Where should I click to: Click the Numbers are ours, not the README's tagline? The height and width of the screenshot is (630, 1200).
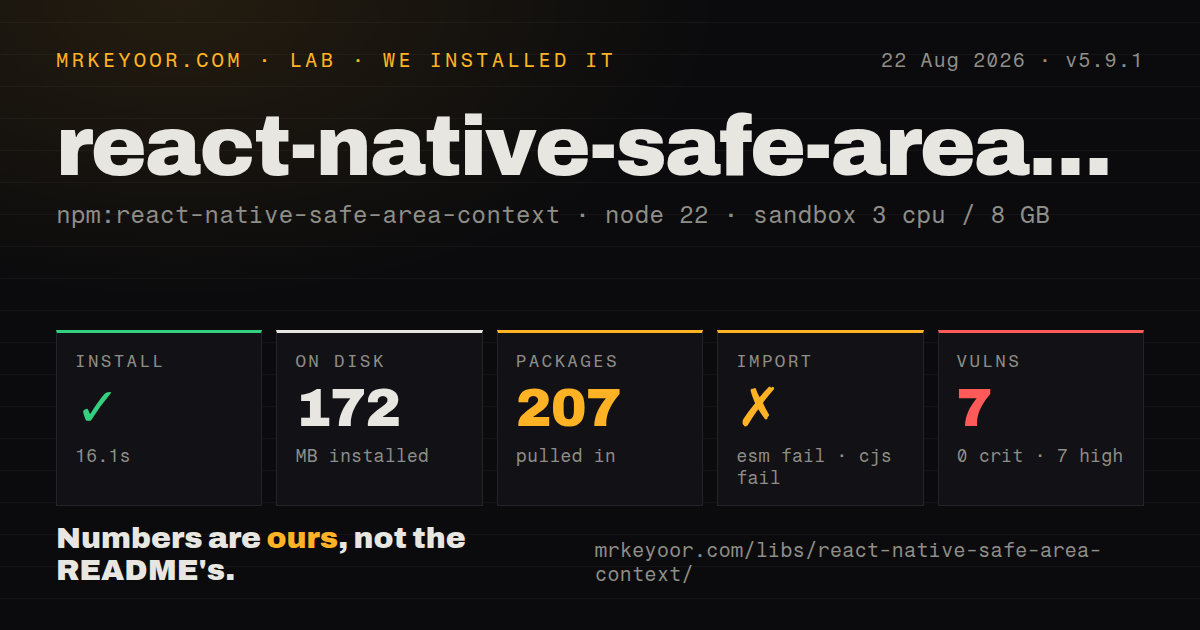point(261,555)
